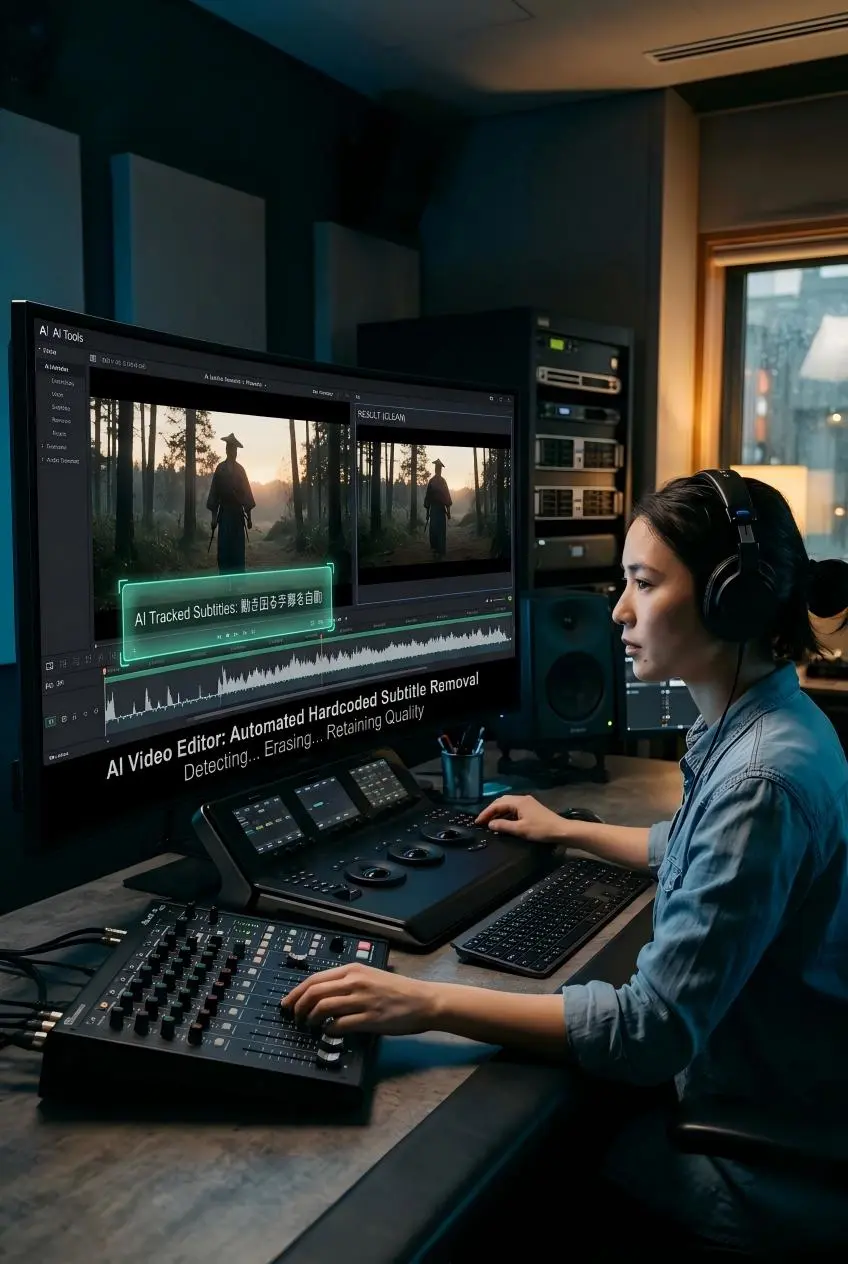848x1264 pixels.
Task: Open the Audio Denoise tool
Action: click(x=62, y=460)
